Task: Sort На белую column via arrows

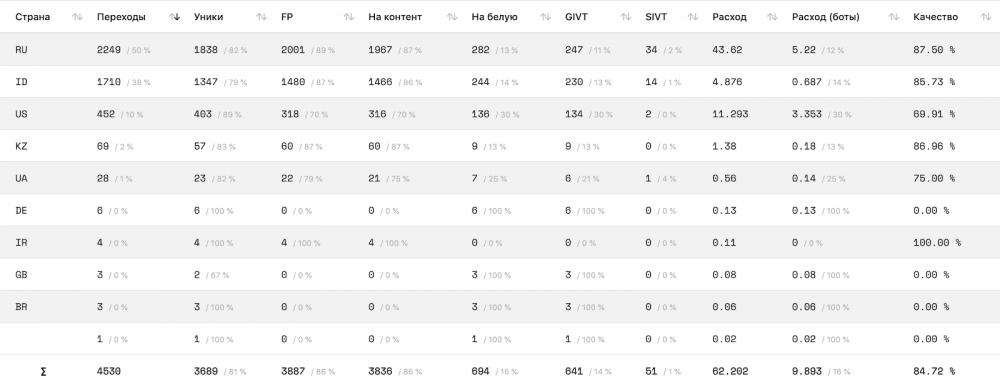Action: pyautogui.click(x=546, y=17)
